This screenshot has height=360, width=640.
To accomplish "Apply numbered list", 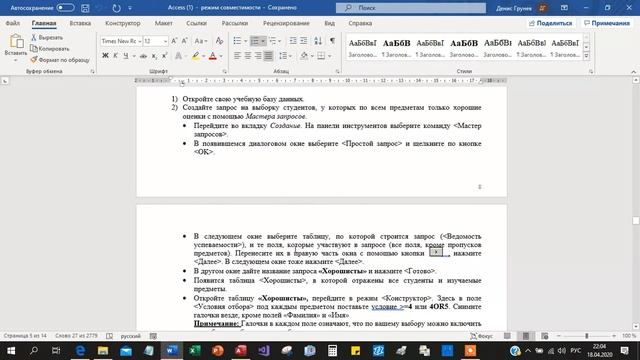I will pyautogui.click(x=255, y=41).
